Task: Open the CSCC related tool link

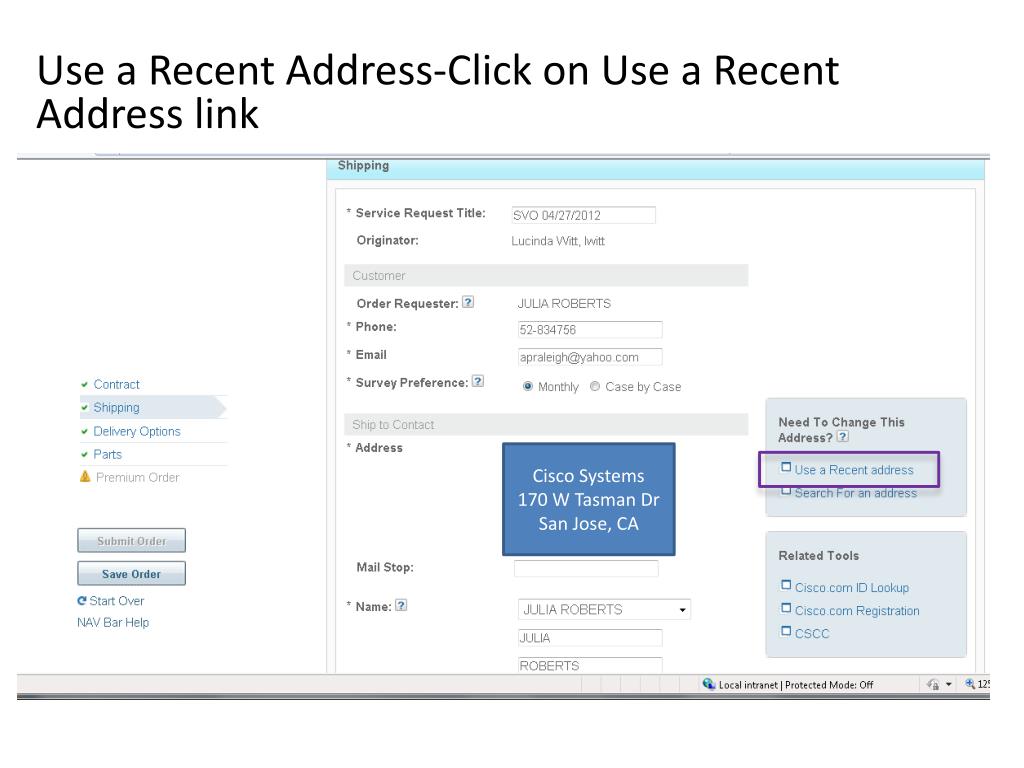Action: tap(812, 633)
